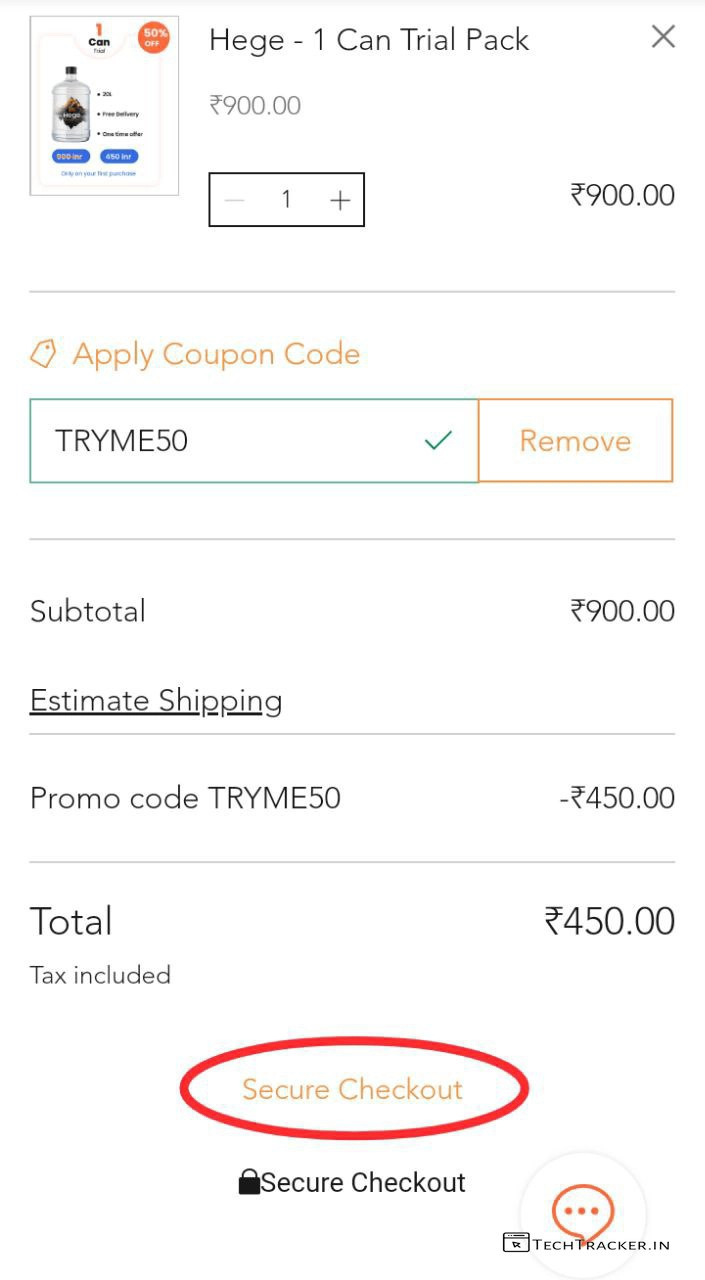Screen dimensions: 705x1280
Task: Select the Total ₹450.00 amount
Action: 609,921
